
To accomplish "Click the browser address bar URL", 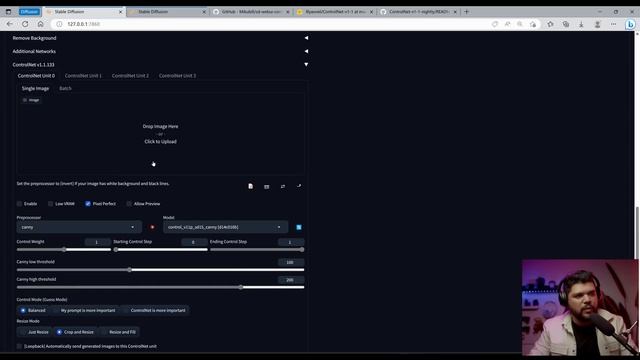I will click(x=84, y=24).
